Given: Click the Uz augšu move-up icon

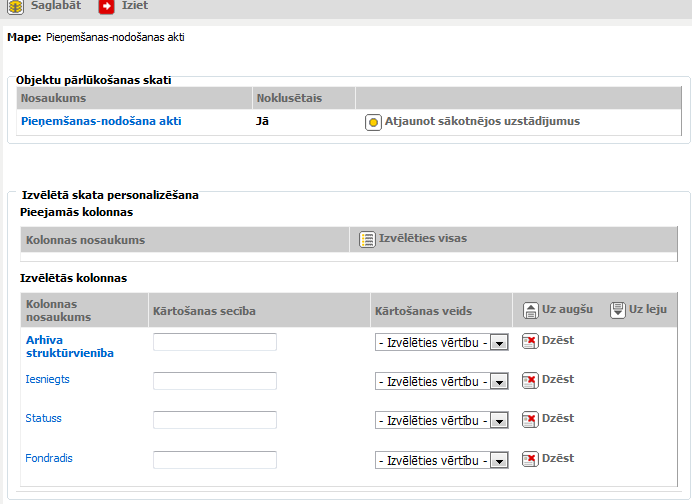Looking at the screenshot, I should point(531,310).
